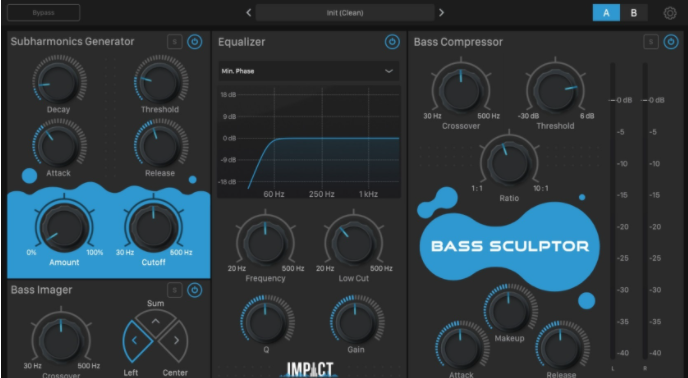Click the "60 Hz" graph axis label
The height and width of the screenshot is (378, 688).
pyautogui.click(x=274, y=194)
